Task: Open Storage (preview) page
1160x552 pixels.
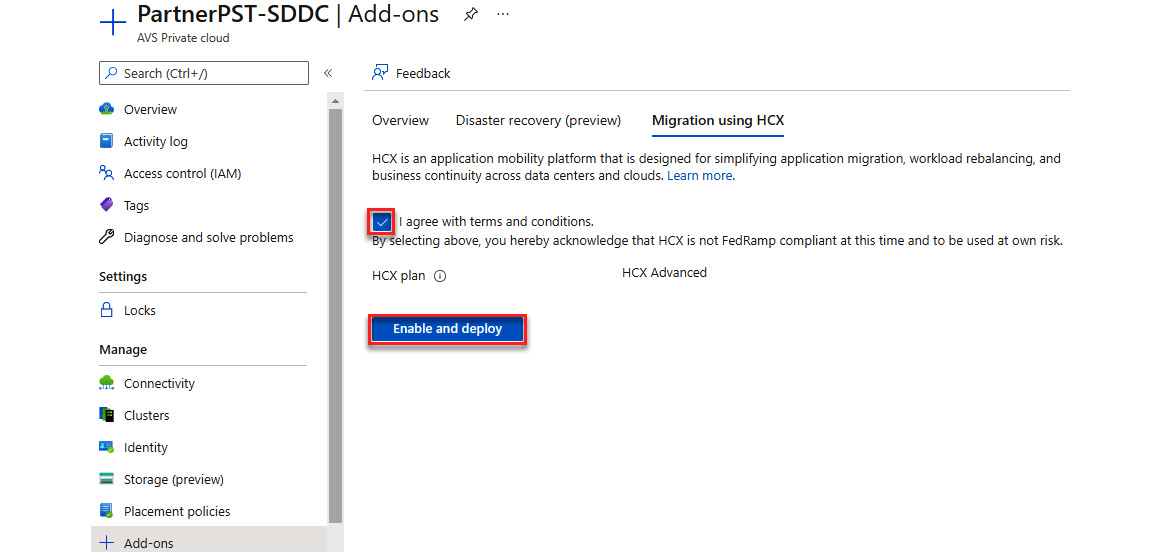Action: tap(174, 479)
